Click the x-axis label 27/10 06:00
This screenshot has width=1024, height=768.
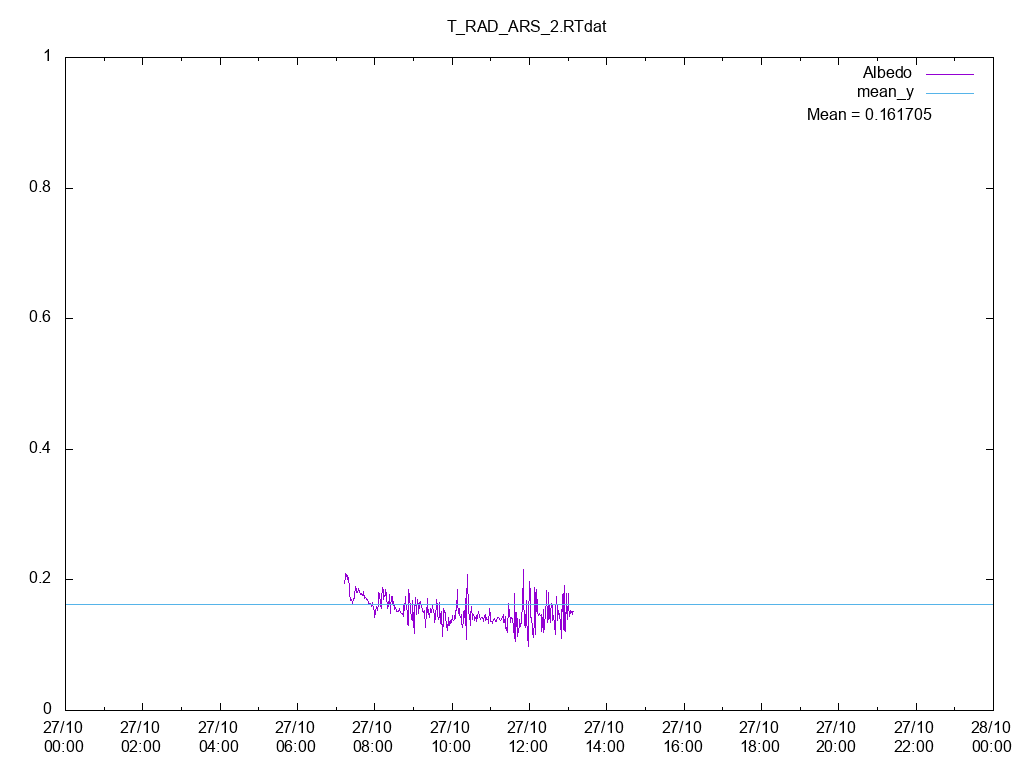click(295, 737)
